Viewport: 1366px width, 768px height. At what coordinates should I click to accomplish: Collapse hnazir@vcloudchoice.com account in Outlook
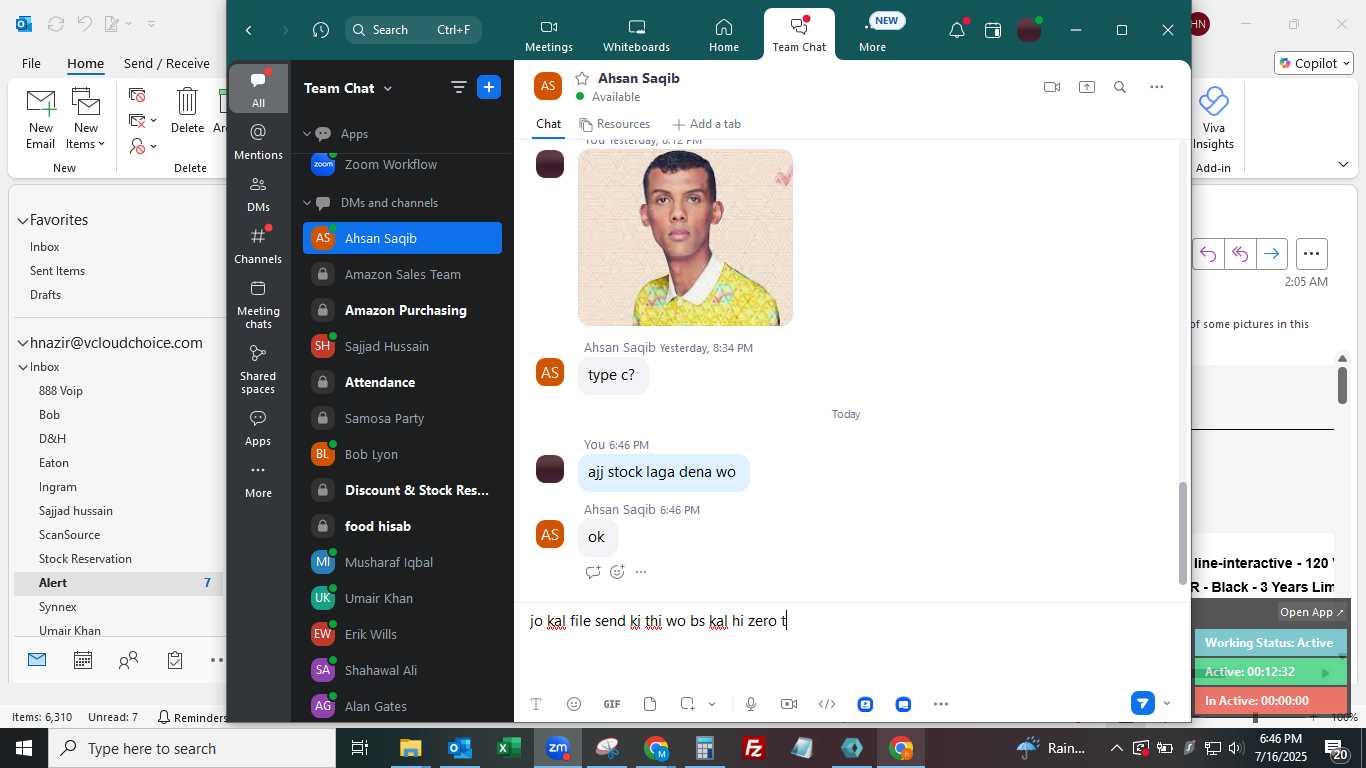pos(22,343)
